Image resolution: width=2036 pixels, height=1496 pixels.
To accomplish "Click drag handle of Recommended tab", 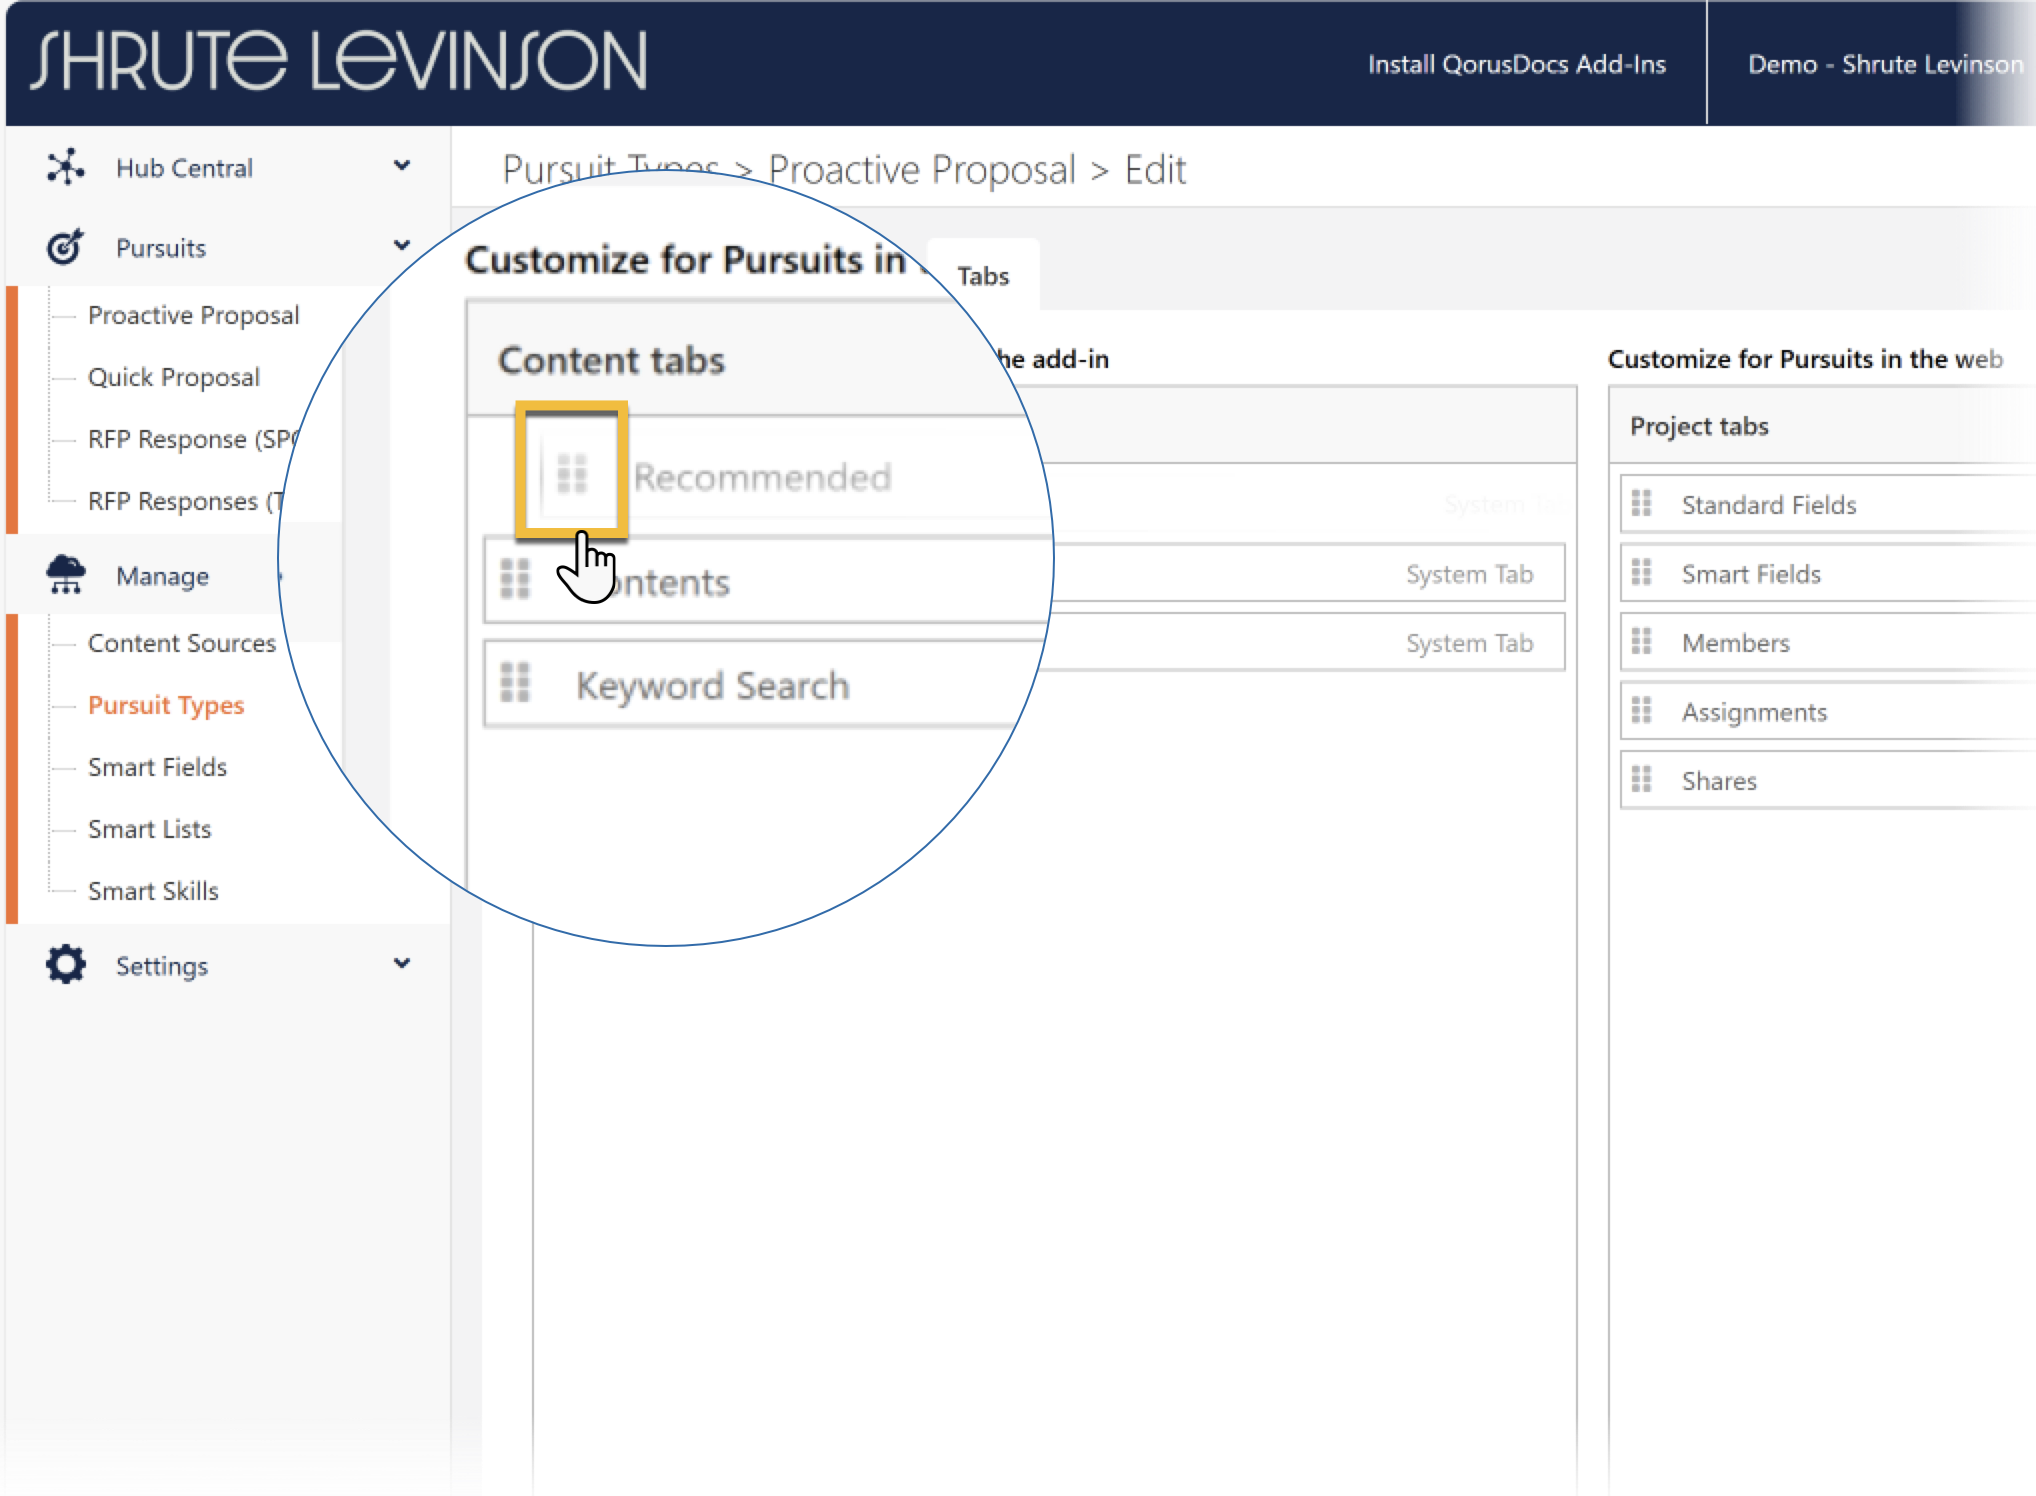I will coord(572,474).
